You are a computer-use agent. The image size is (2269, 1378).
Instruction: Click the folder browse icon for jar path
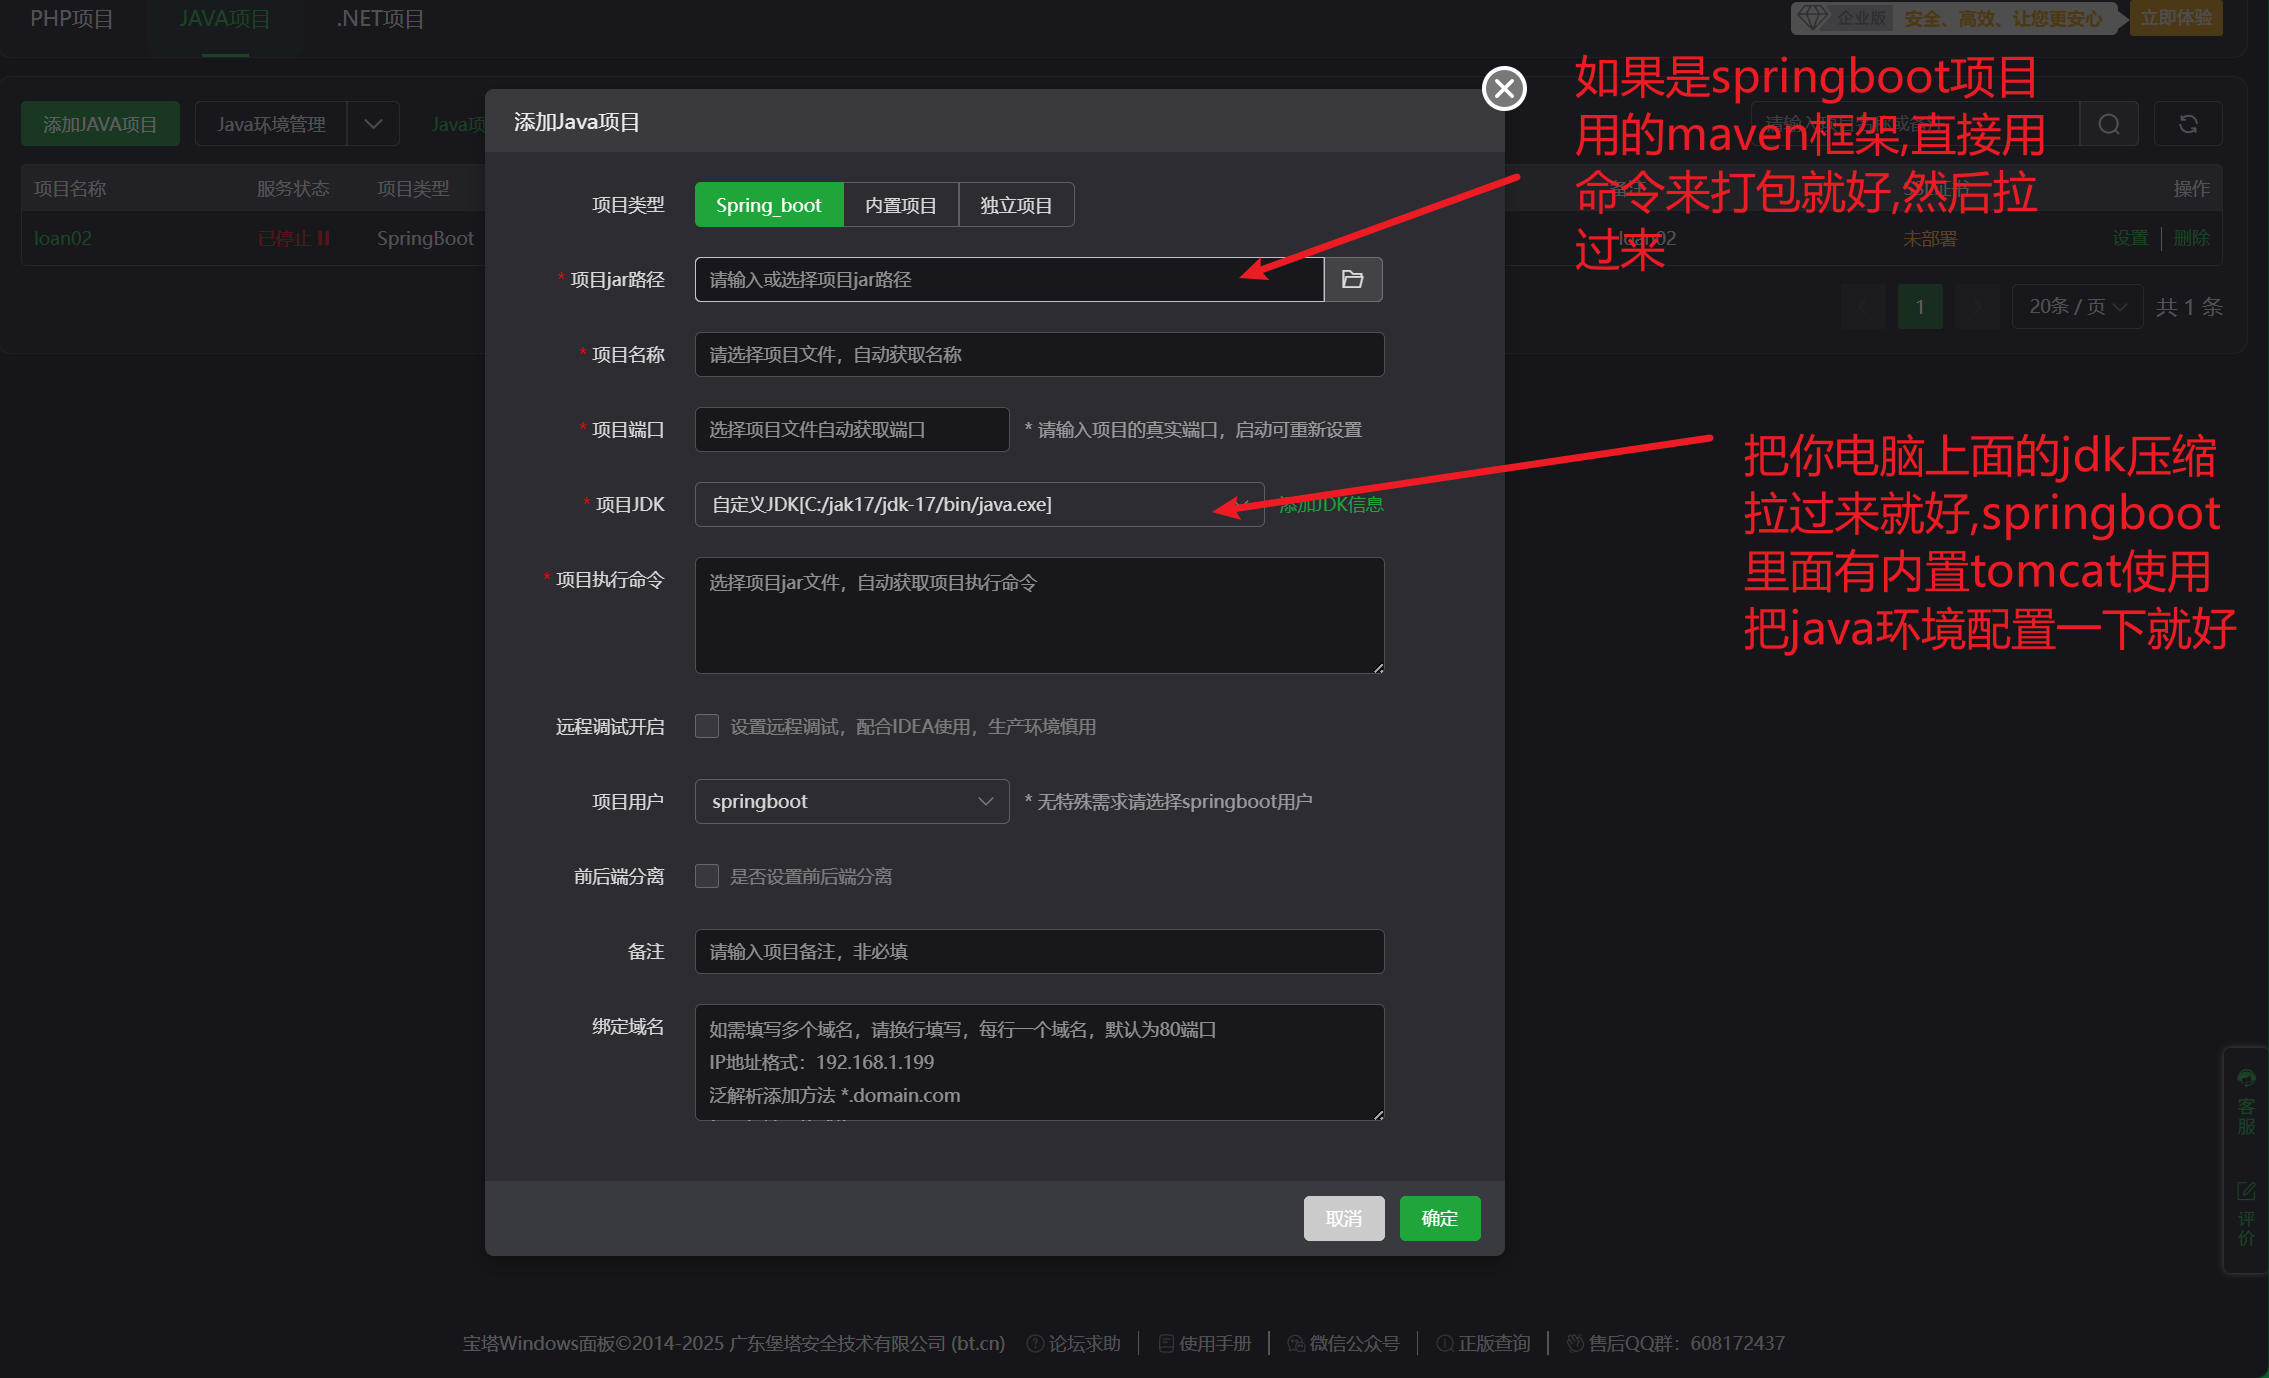tap(1352, 279)
